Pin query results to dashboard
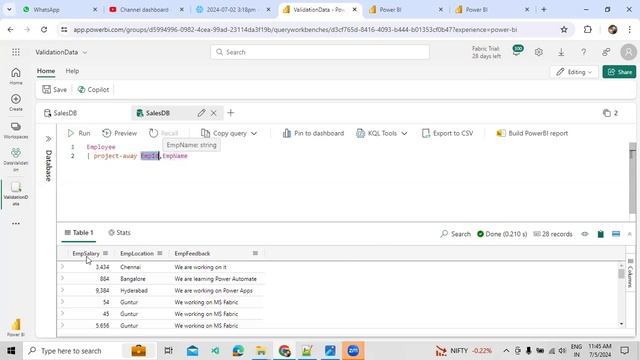The image size is (640, 360). [313, 133]
